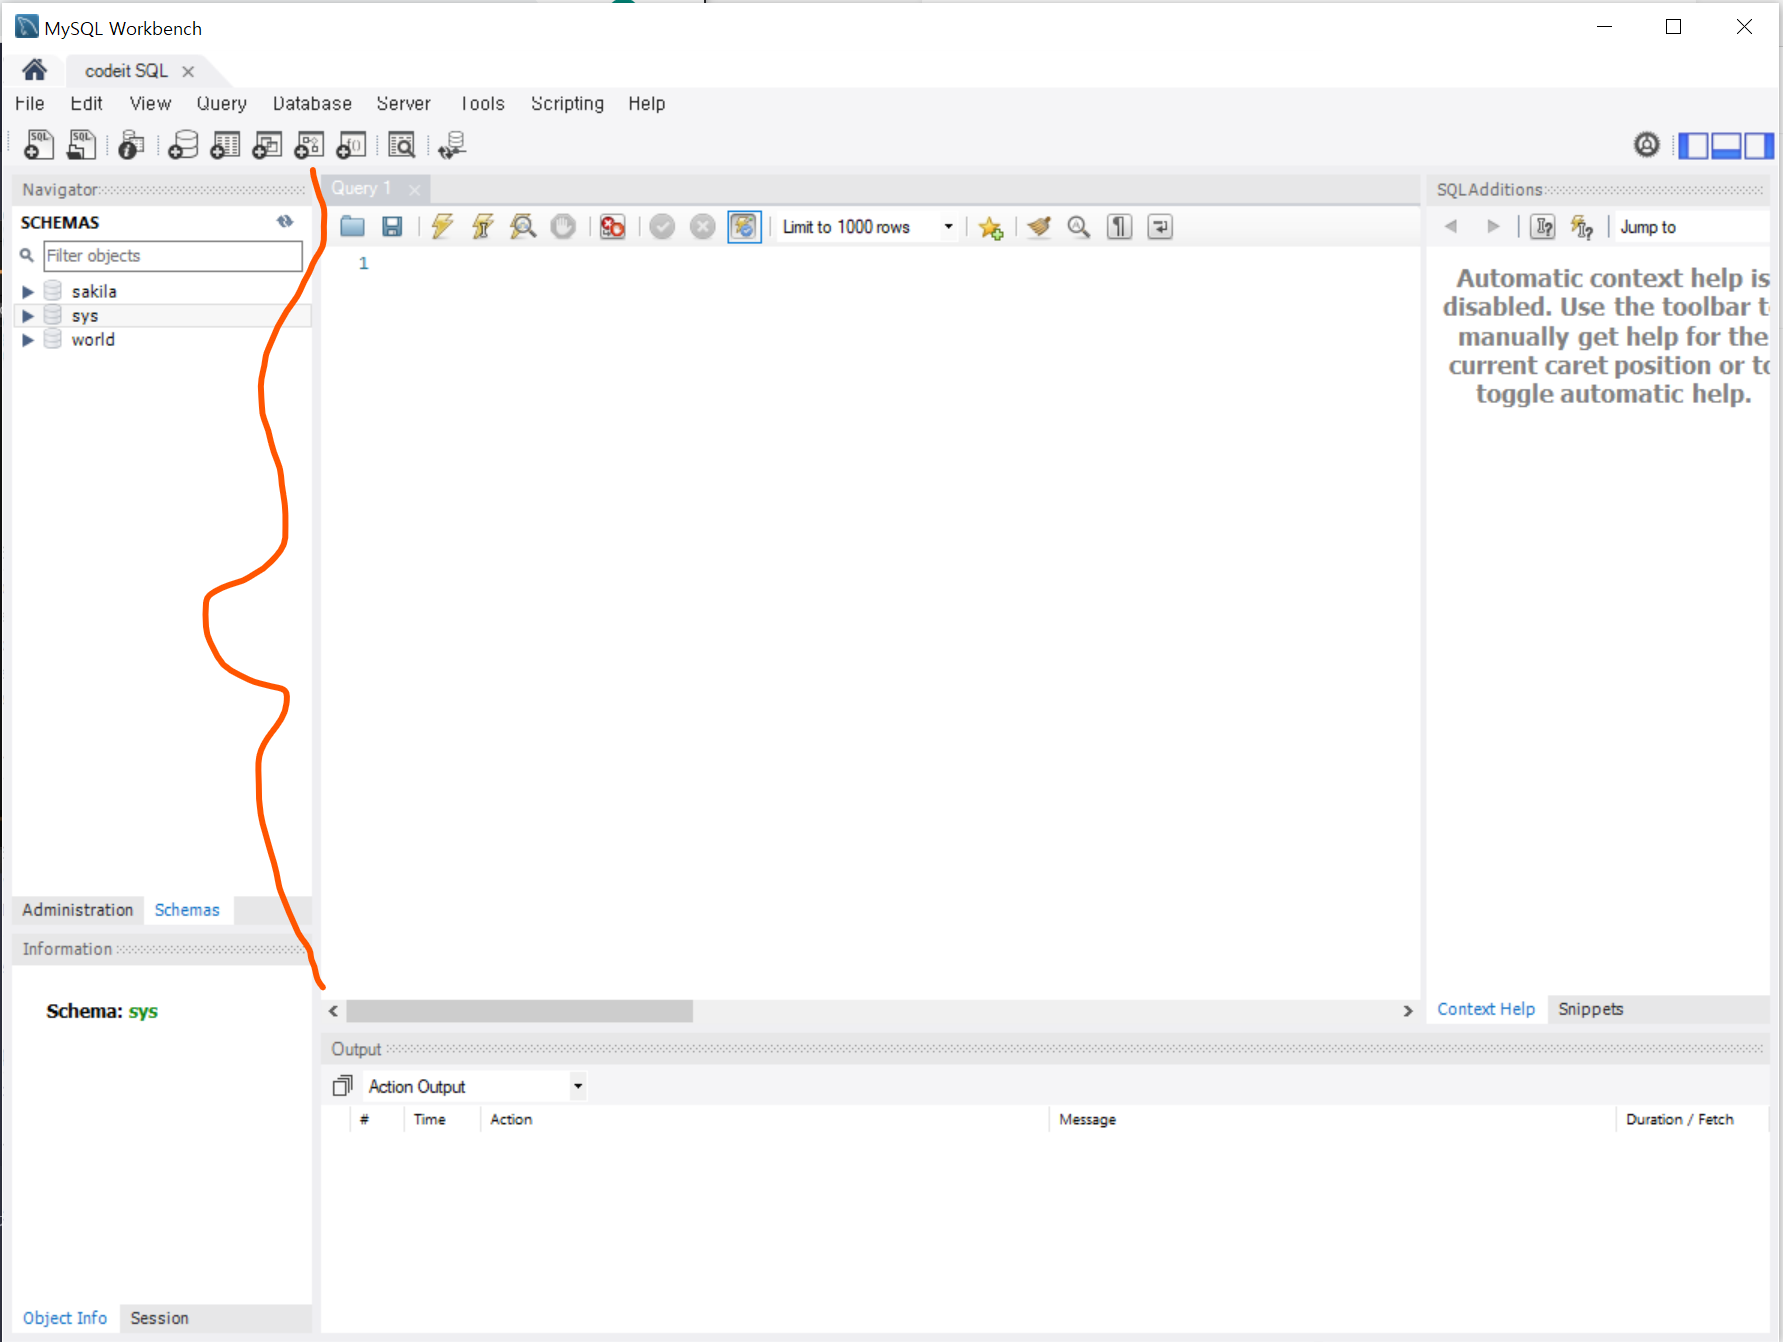Toggle invisible characters display
Image resolution: width=1783 pixels, height=1342 pixels.
[x=1120, y=227]
